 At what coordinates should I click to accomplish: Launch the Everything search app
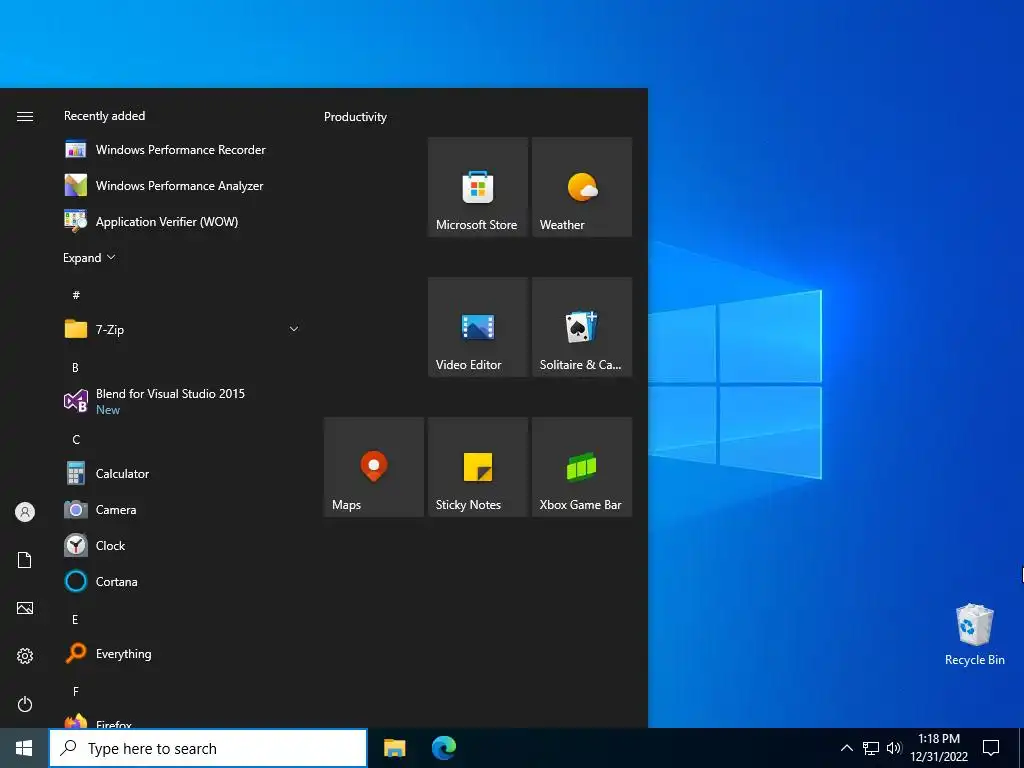tap(183, 654)
